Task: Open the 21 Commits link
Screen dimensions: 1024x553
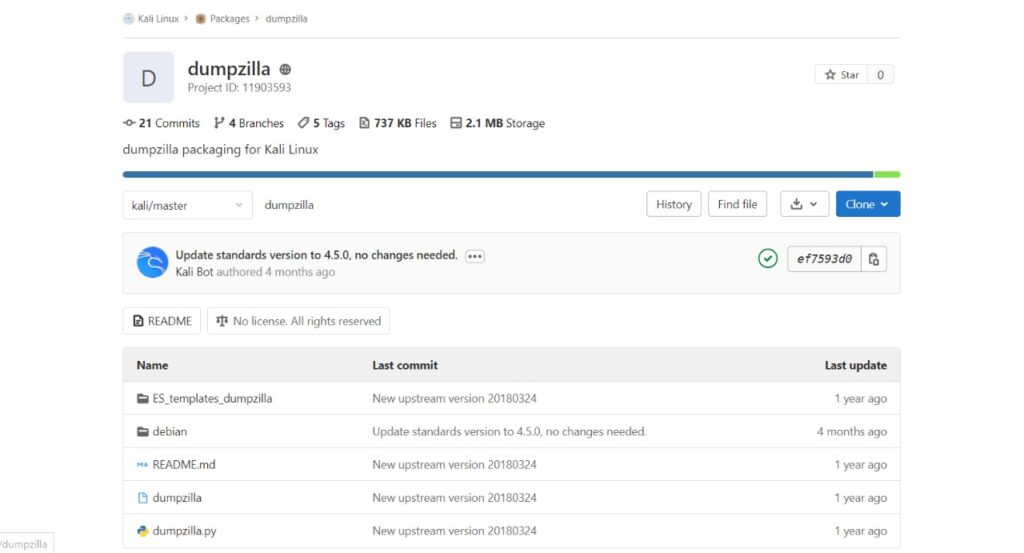Action: pos(161,123)
